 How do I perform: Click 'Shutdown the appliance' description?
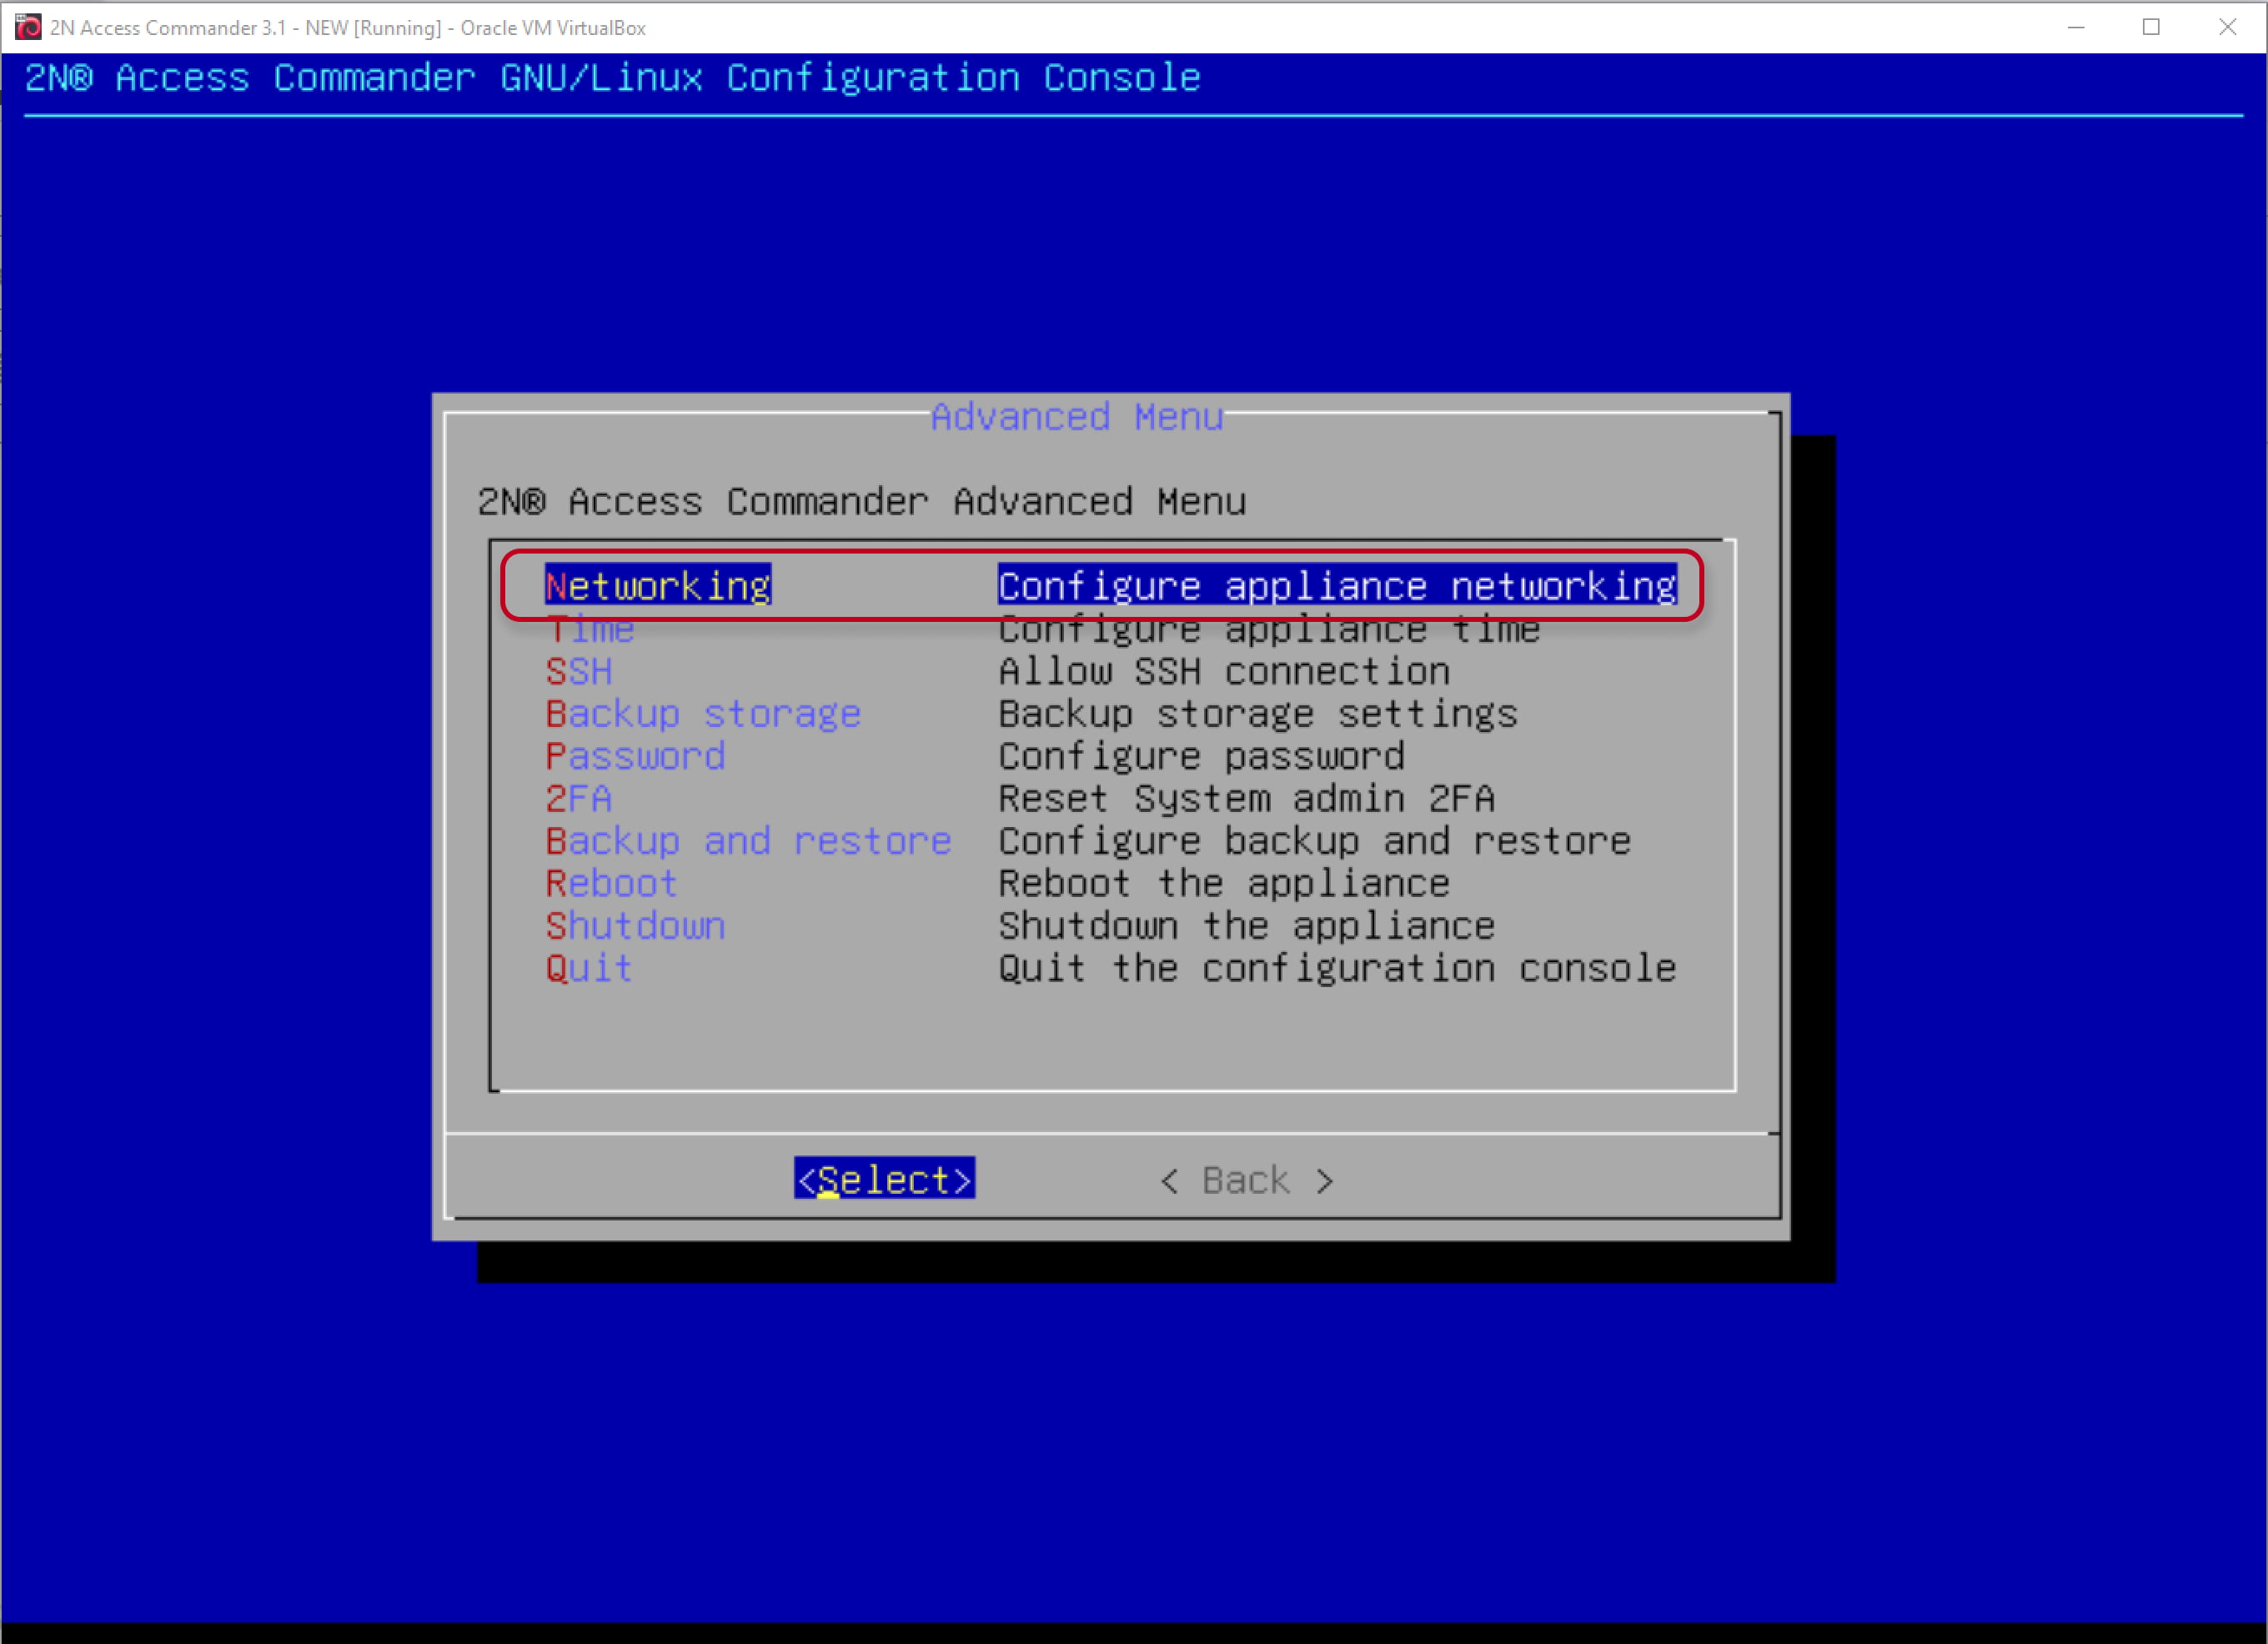1247,926
